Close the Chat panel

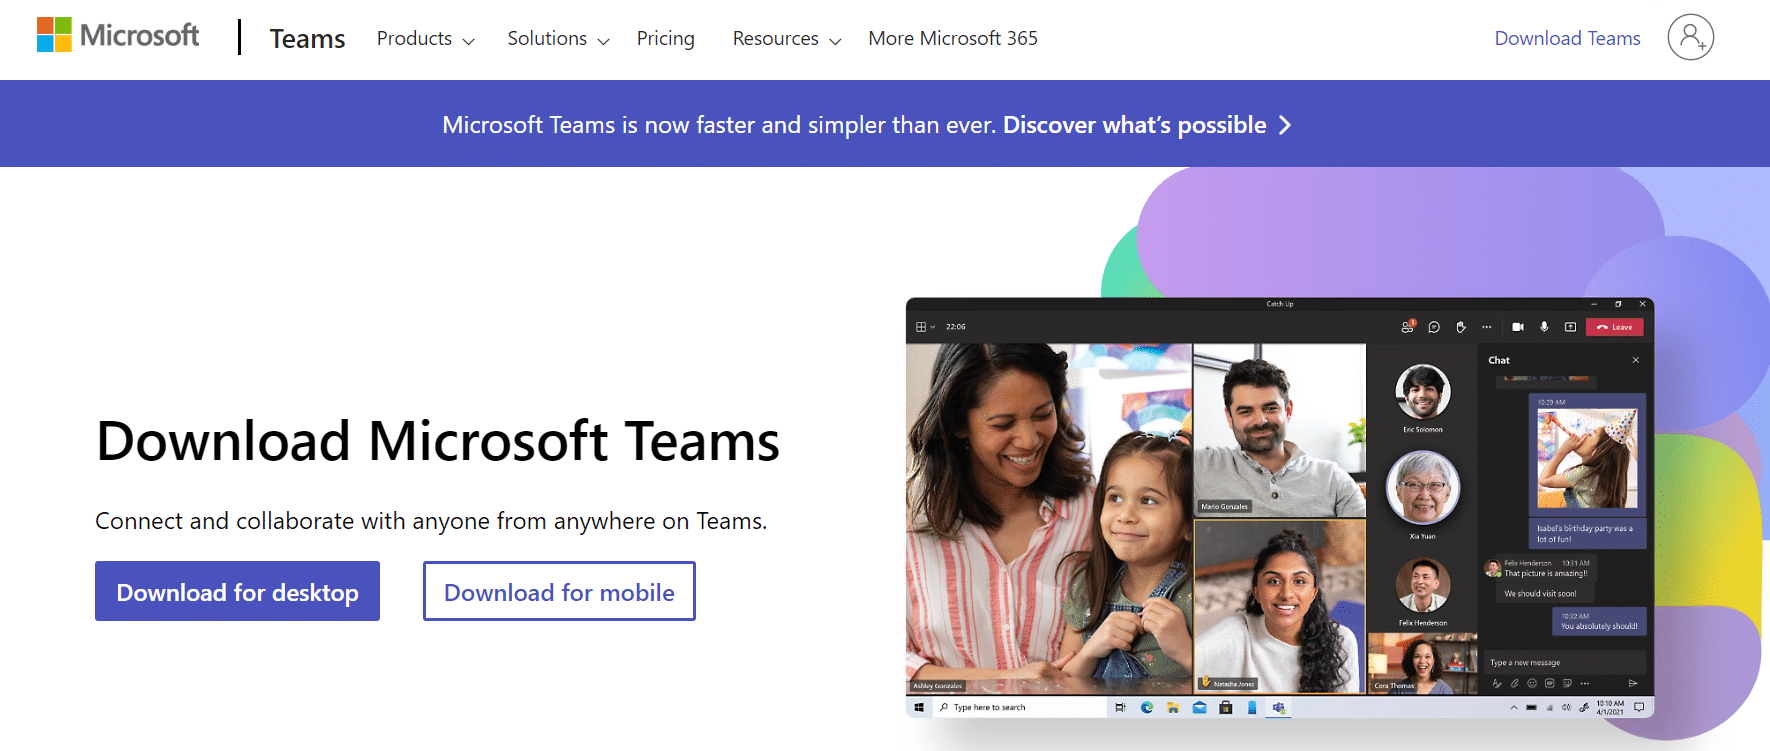1636,360
